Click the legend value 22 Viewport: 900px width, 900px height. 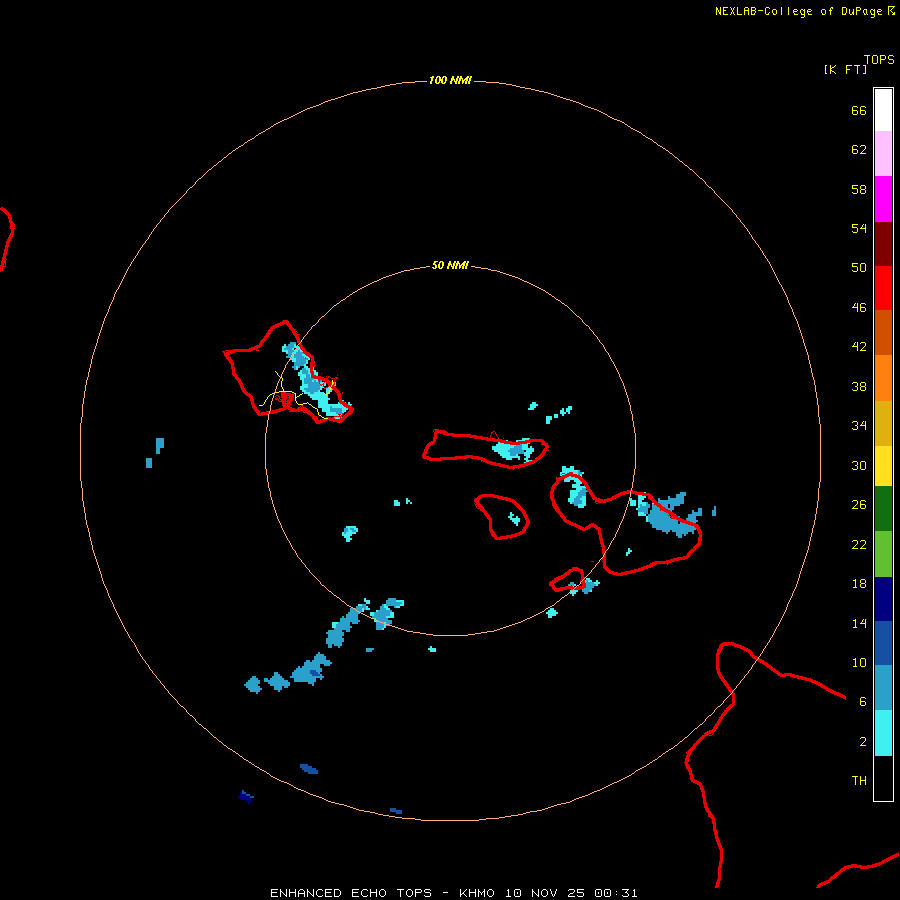[859, 545]
